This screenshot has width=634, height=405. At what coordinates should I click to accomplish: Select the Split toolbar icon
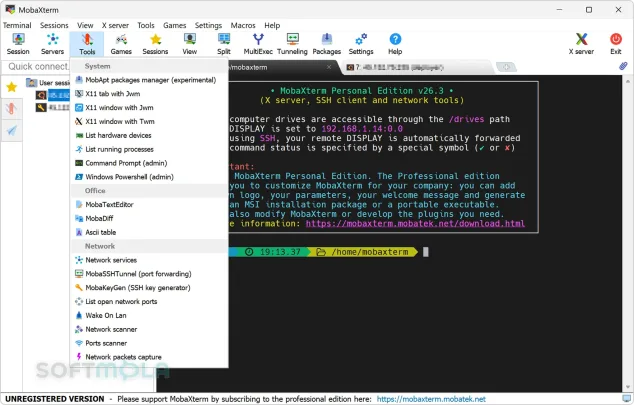(x=224, y=44)
